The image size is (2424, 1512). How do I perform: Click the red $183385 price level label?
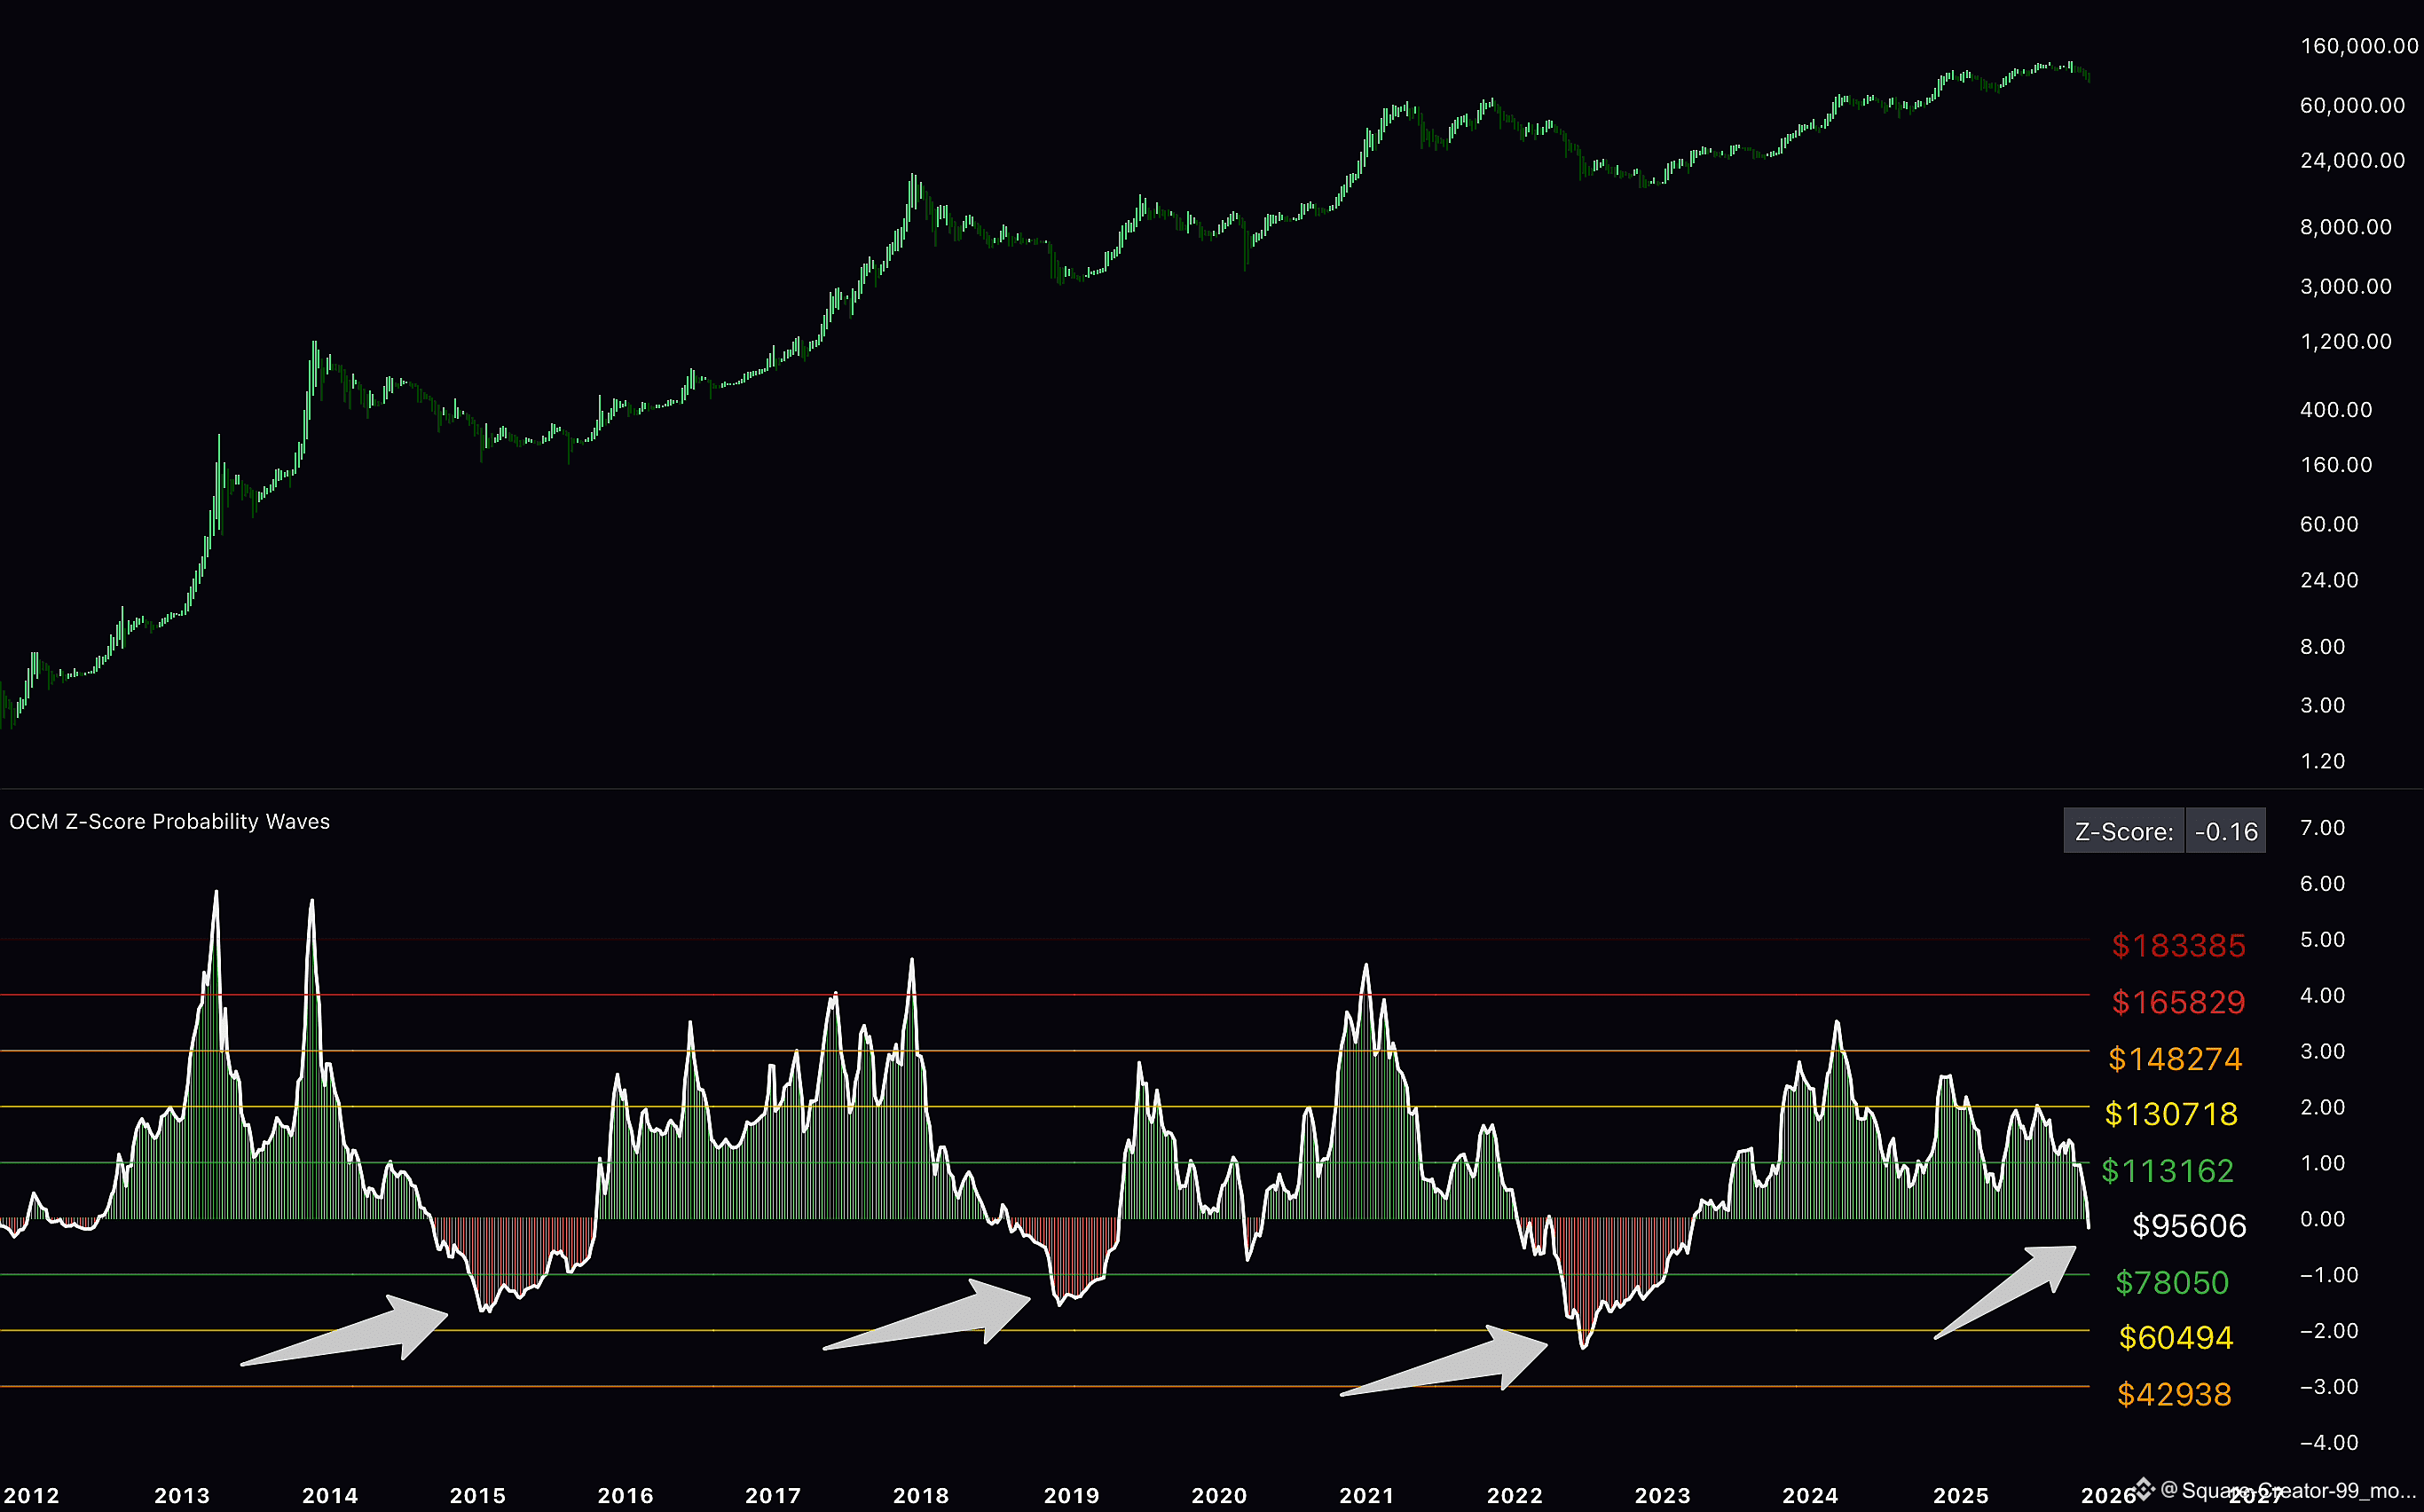[2178, 945]
